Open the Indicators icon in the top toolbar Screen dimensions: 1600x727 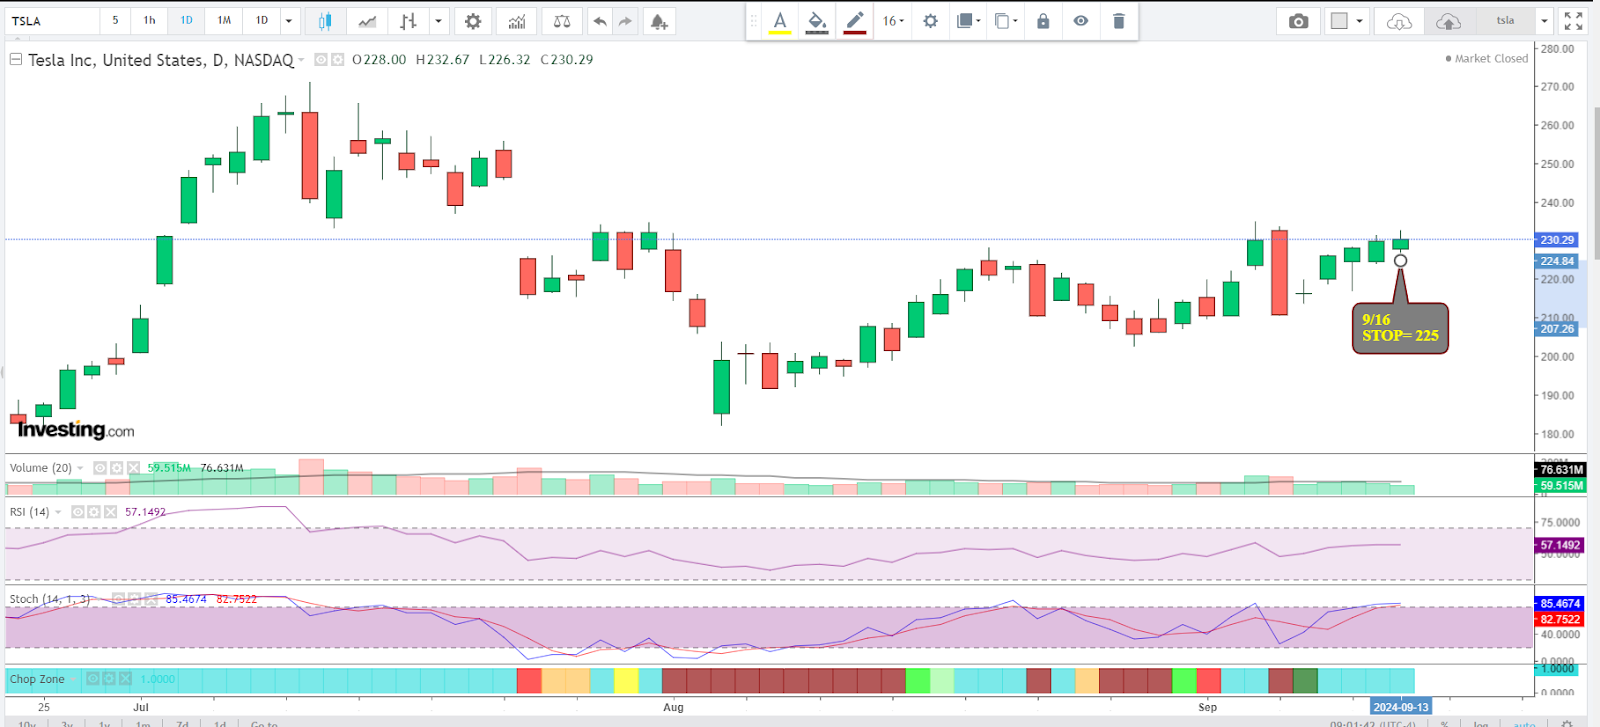[516, 21]
